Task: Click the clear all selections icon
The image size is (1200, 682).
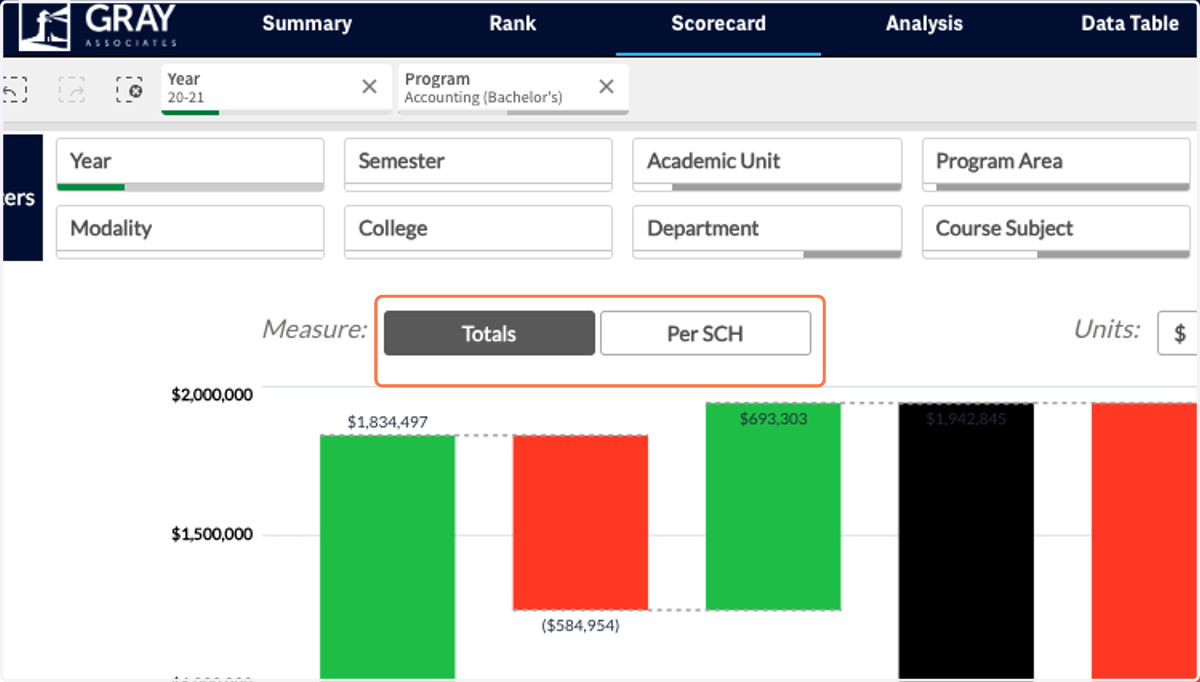Action: tap(130, 89)
